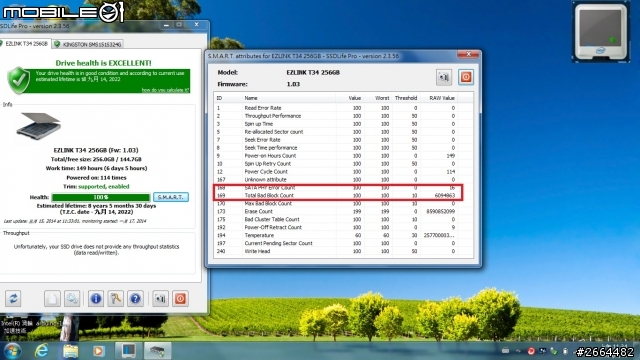Click the green shield drive health icon
This screenshot has width=640, height=360.
19,80
